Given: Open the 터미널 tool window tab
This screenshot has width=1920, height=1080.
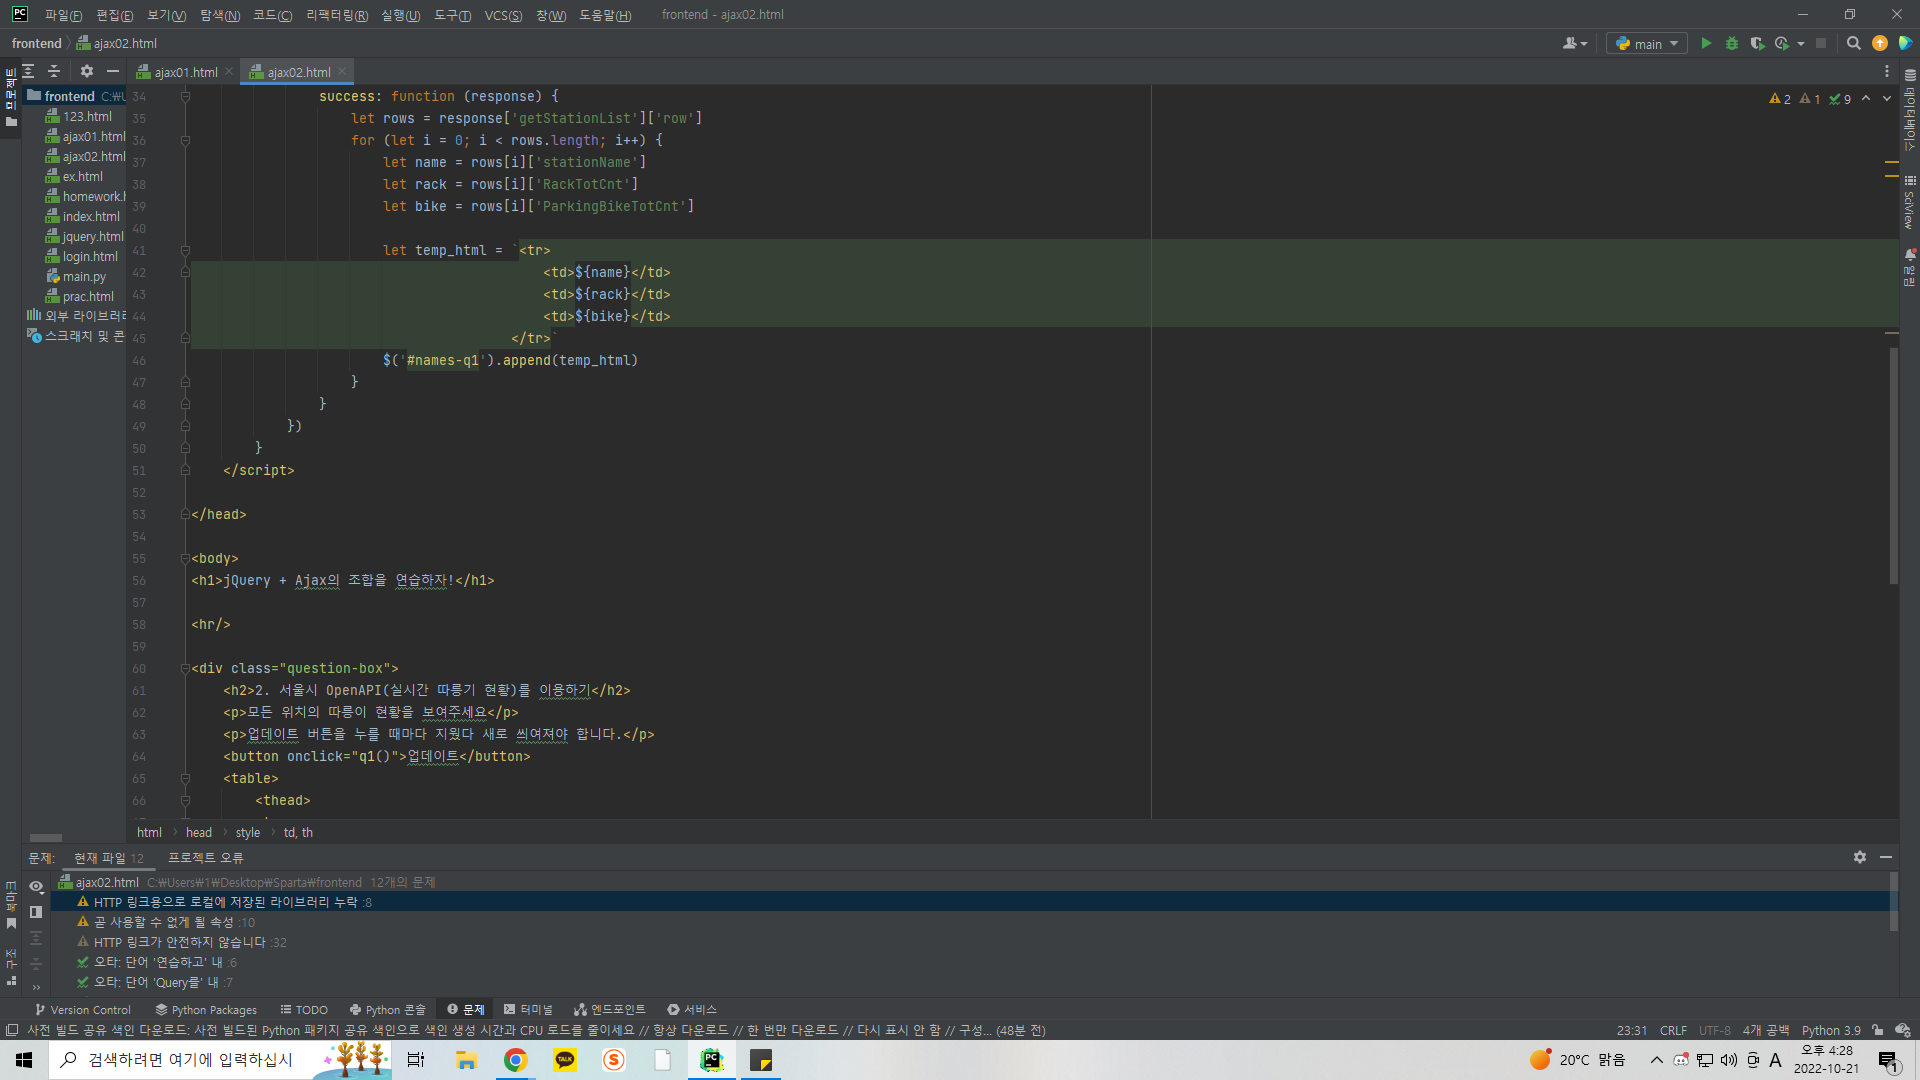Looking at the screenshot, I should pyautogui.click(x=528, y=1010).
